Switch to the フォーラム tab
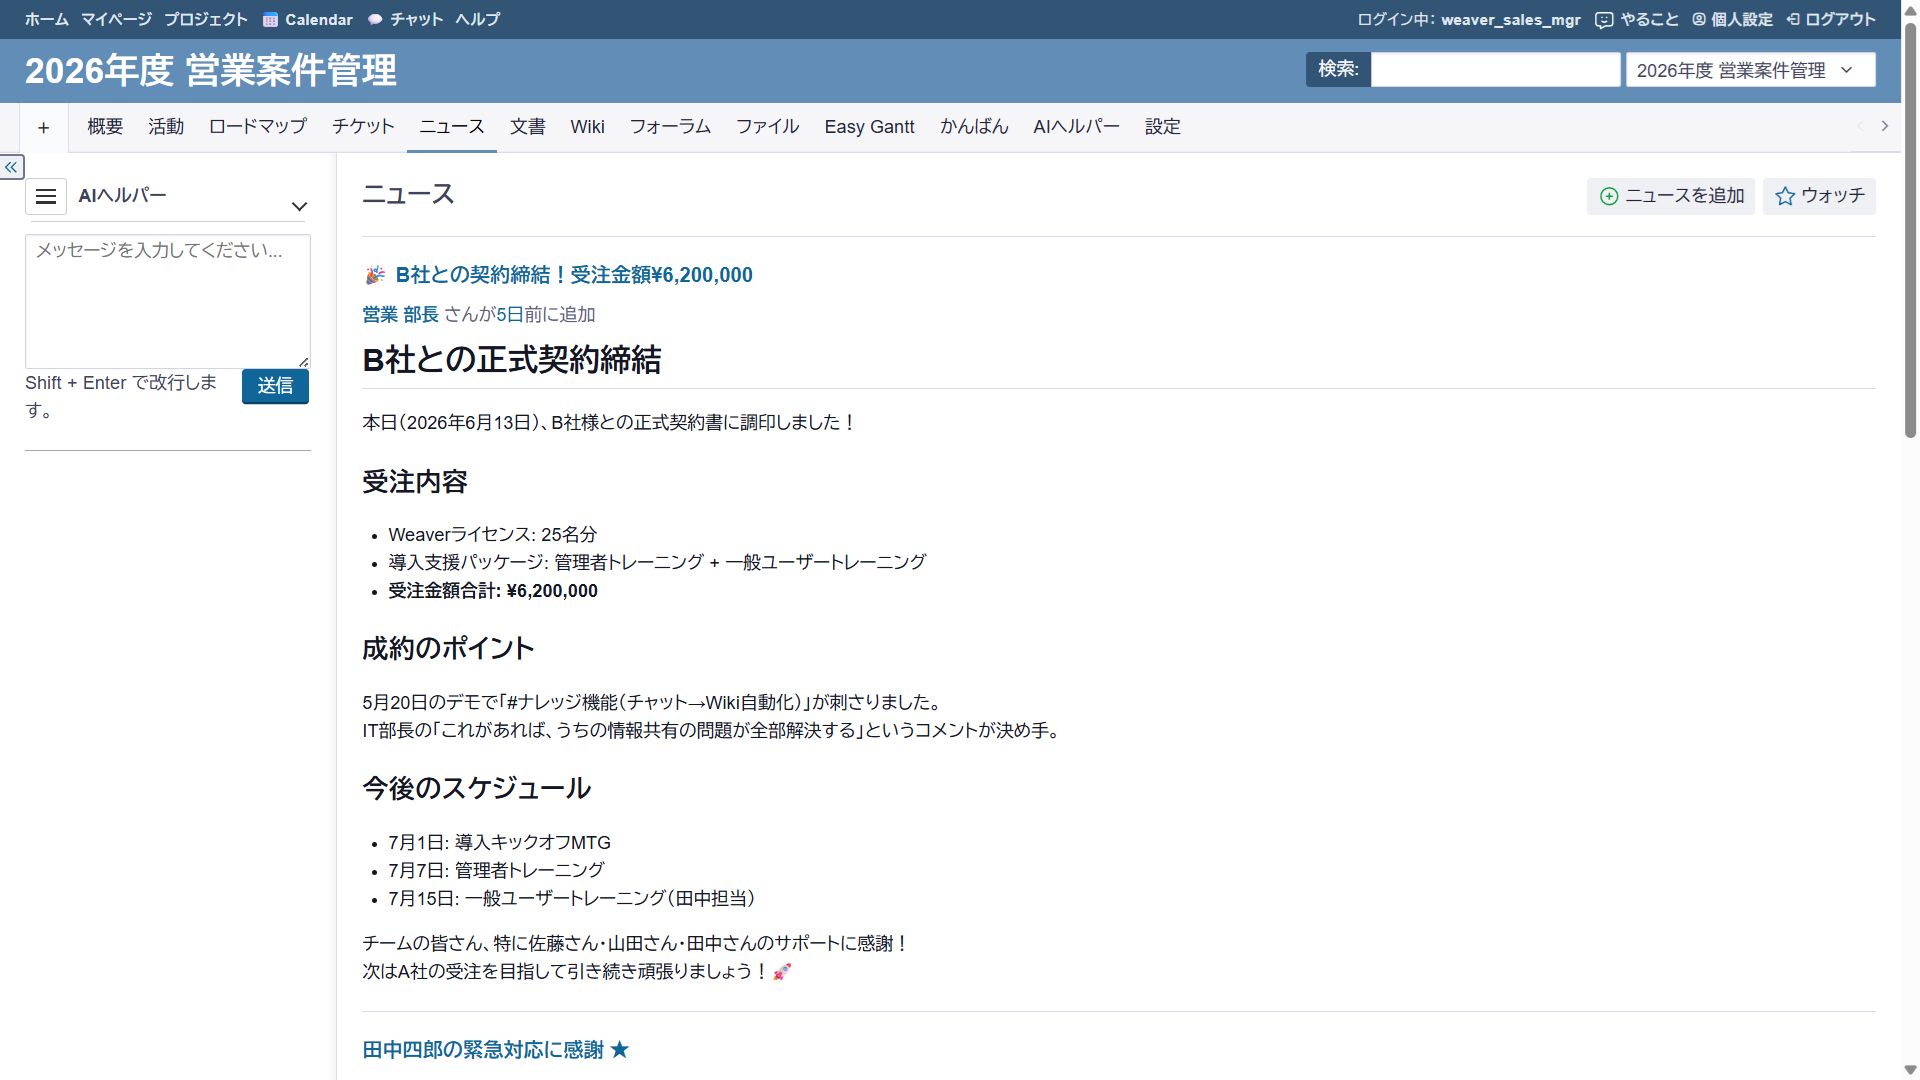Image resolution: width=1920 pixels, height=1080 pixels. tap(670, 127)
